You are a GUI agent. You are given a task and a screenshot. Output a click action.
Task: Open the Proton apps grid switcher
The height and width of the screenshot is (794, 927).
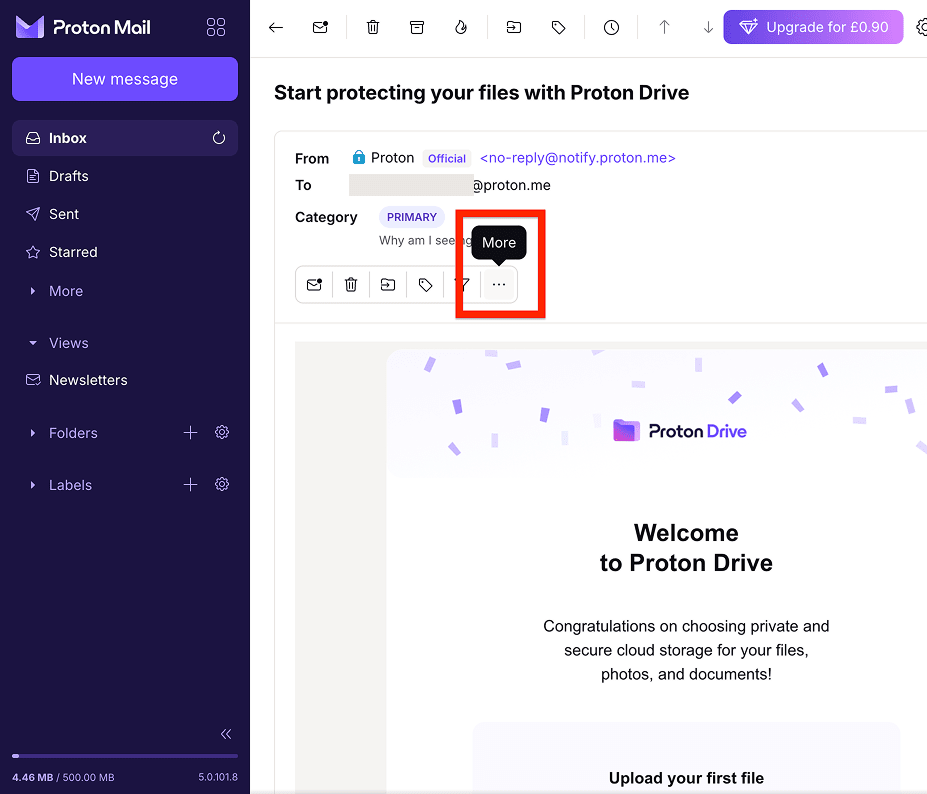pos(216,27)
